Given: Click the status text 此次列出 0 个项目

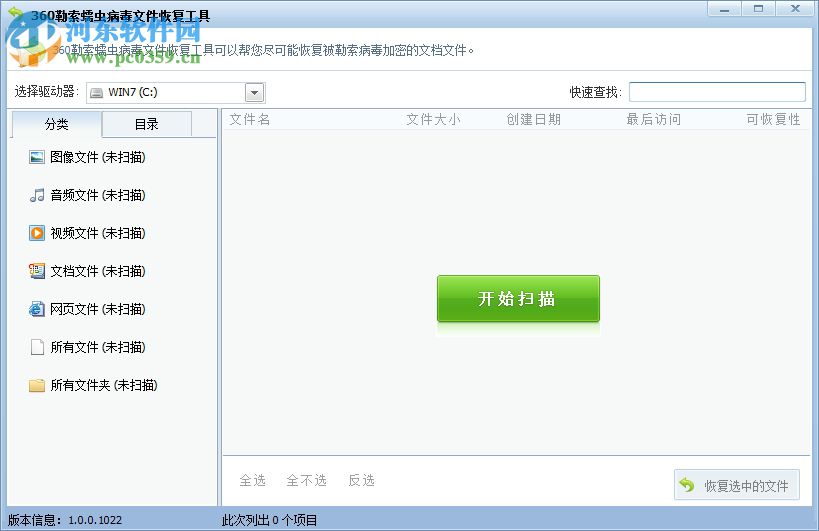Looking at the screenshot, I should [270, 520].
